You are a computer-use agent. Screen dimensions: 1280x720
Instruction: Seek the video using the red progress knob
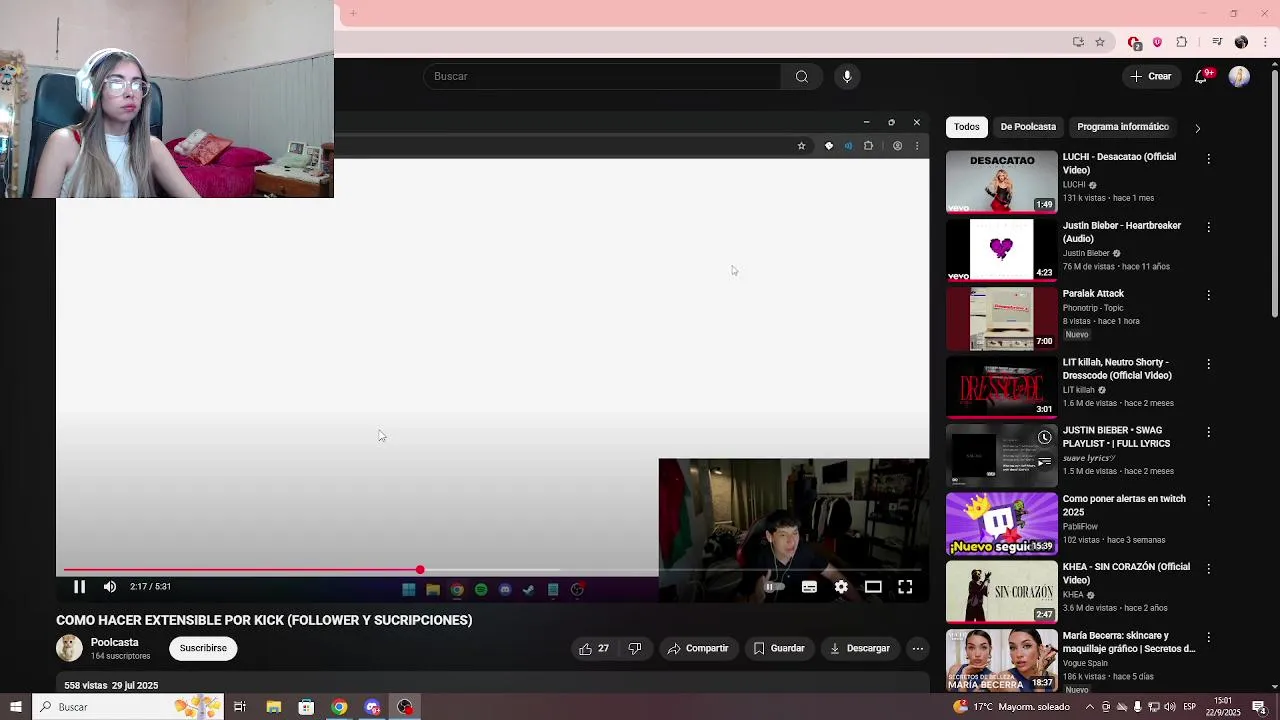click(x=420, y=570)
